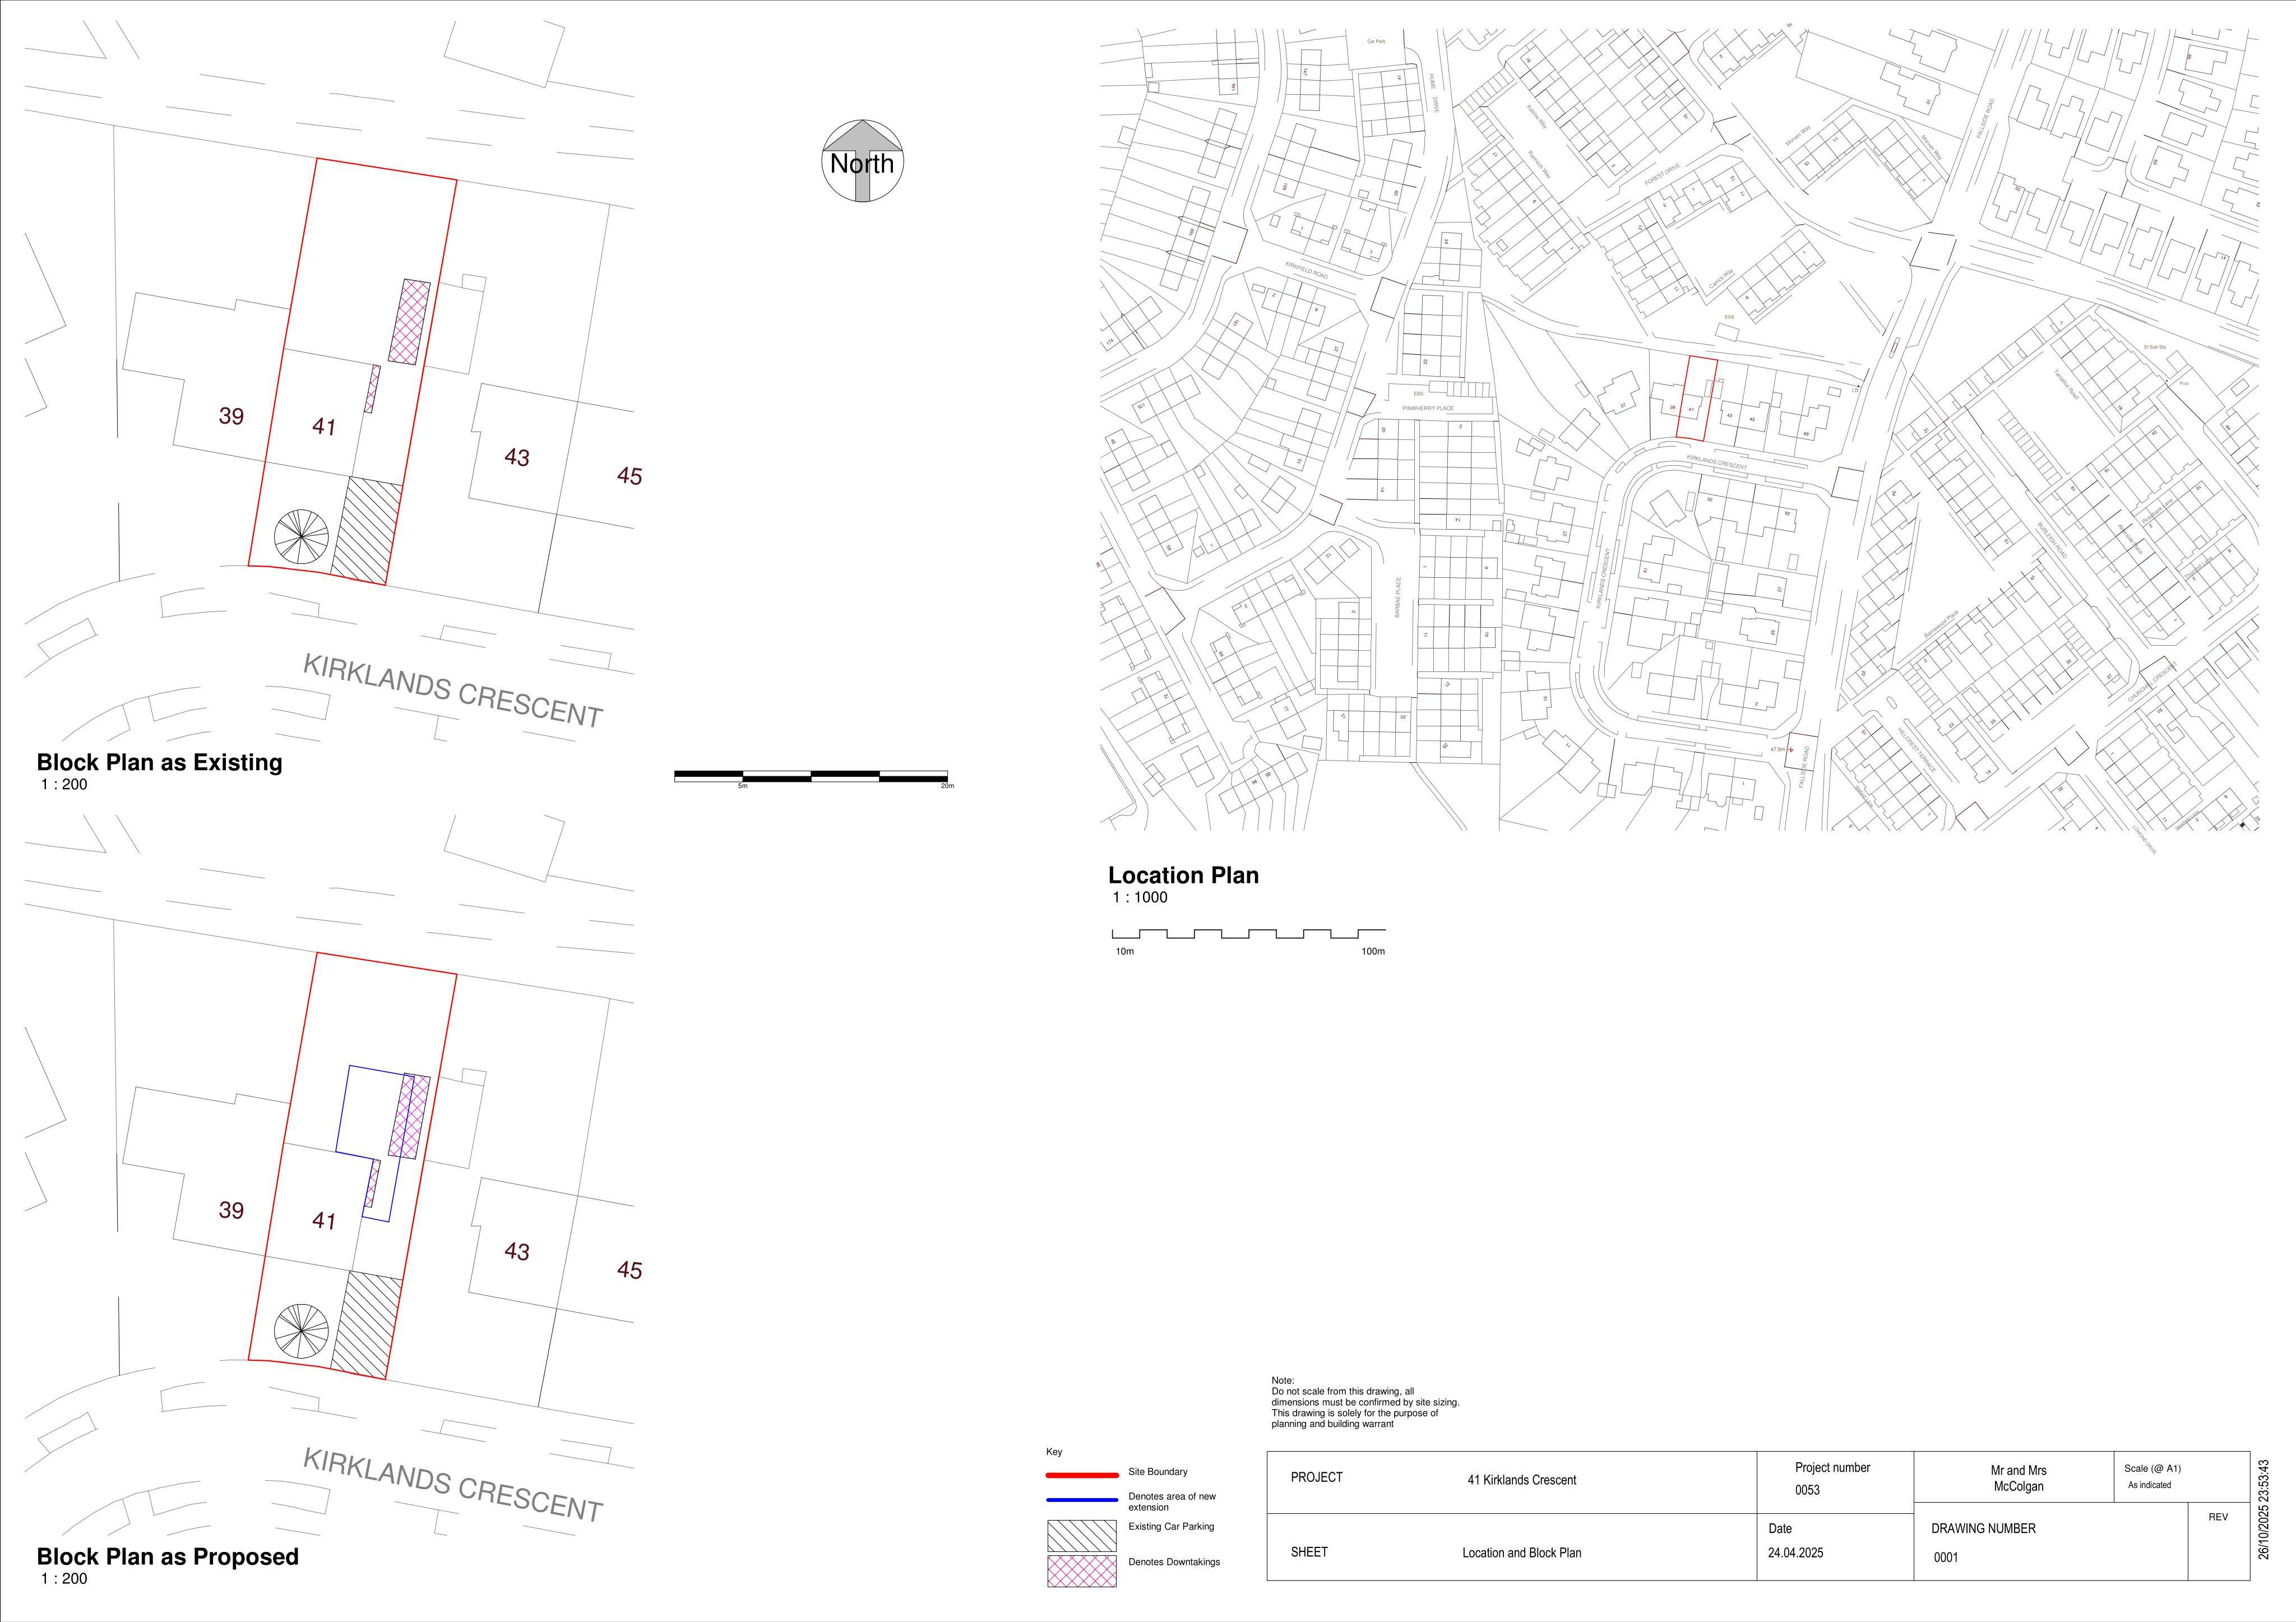2296x1622 pixels.
Task: Click '1 : 200' under Block Plan as Existing
Action: [x=64, y=785]
